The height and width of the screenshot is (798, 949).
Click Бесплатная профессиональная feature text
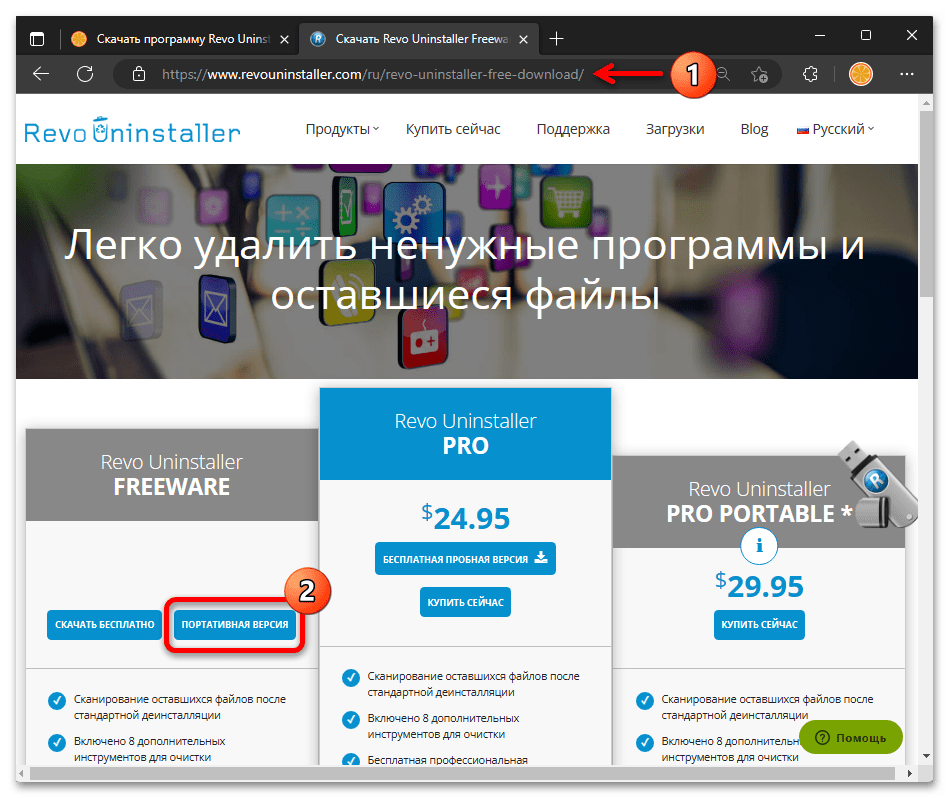pos(447,760)
